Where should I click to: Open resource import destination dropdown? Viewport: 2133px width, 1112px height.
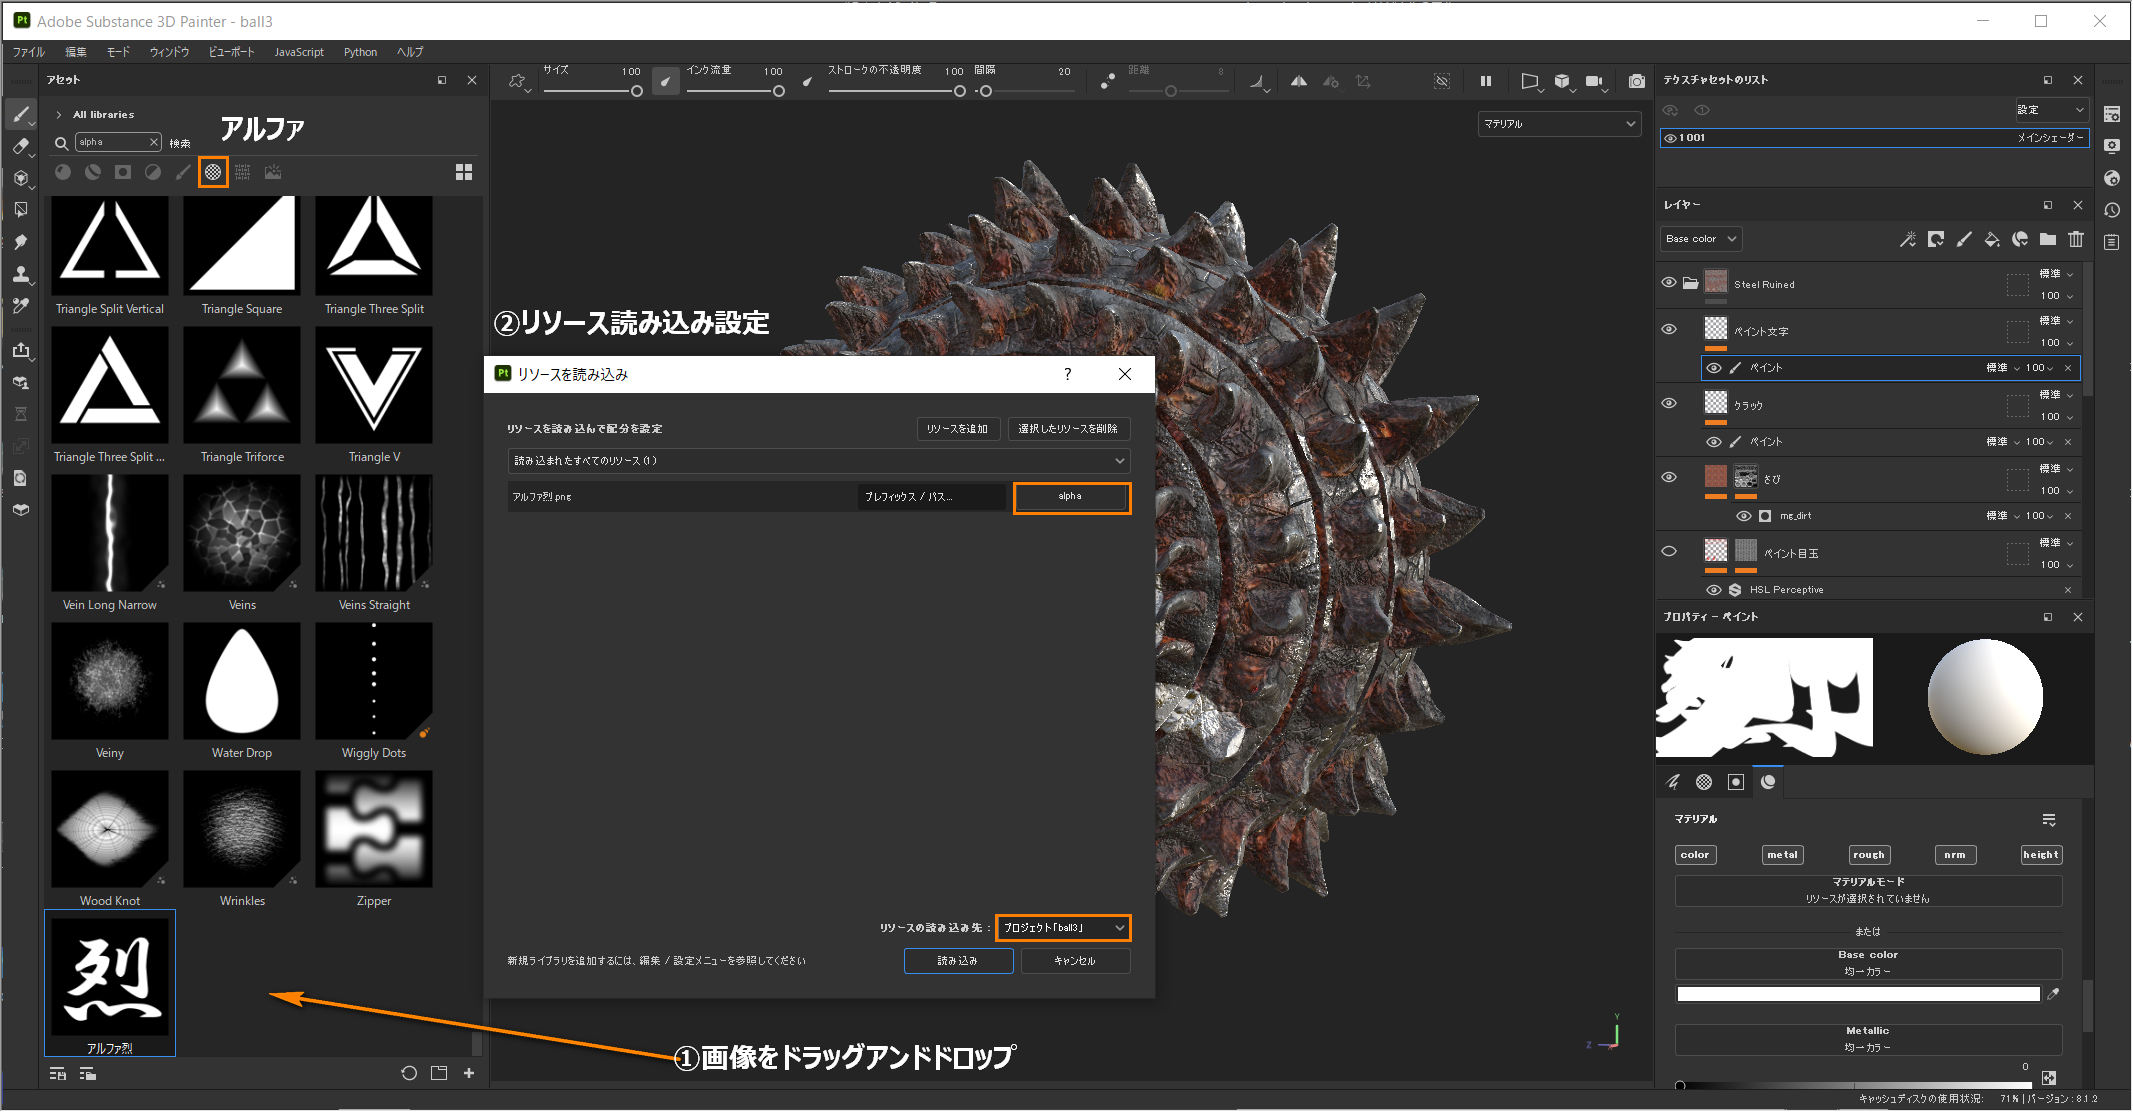point(1063,928)
